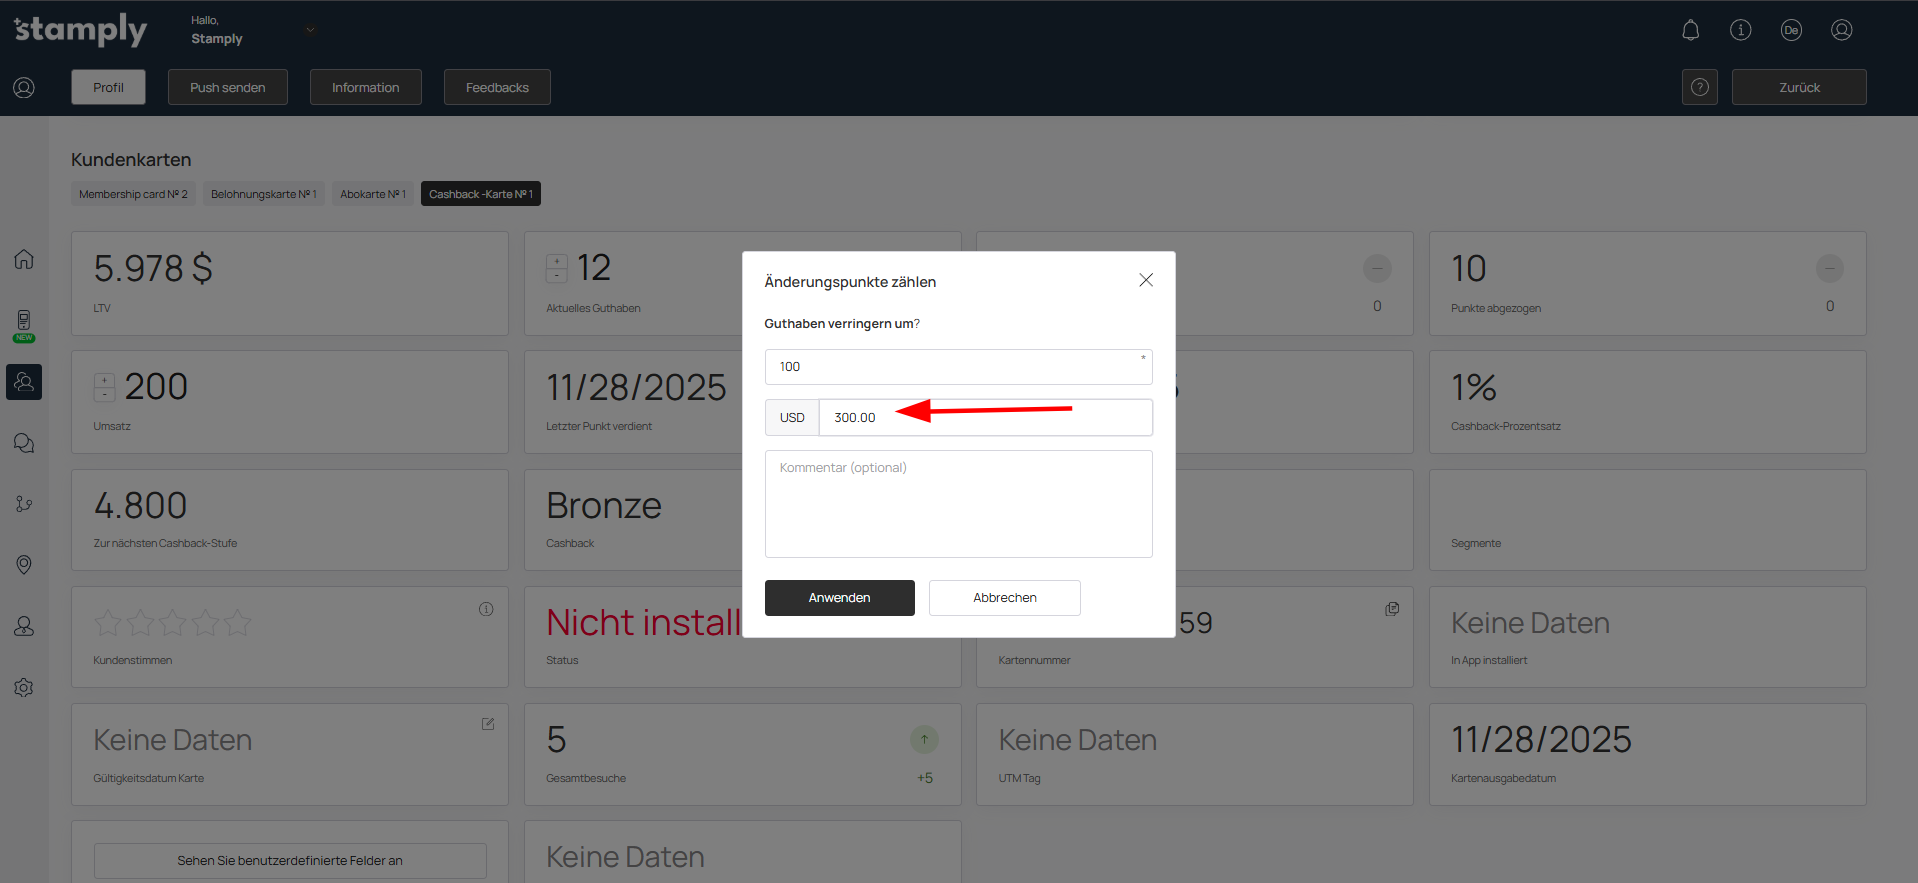
Task: Open the sidebar location pin icon
Action: coord(24,565)
